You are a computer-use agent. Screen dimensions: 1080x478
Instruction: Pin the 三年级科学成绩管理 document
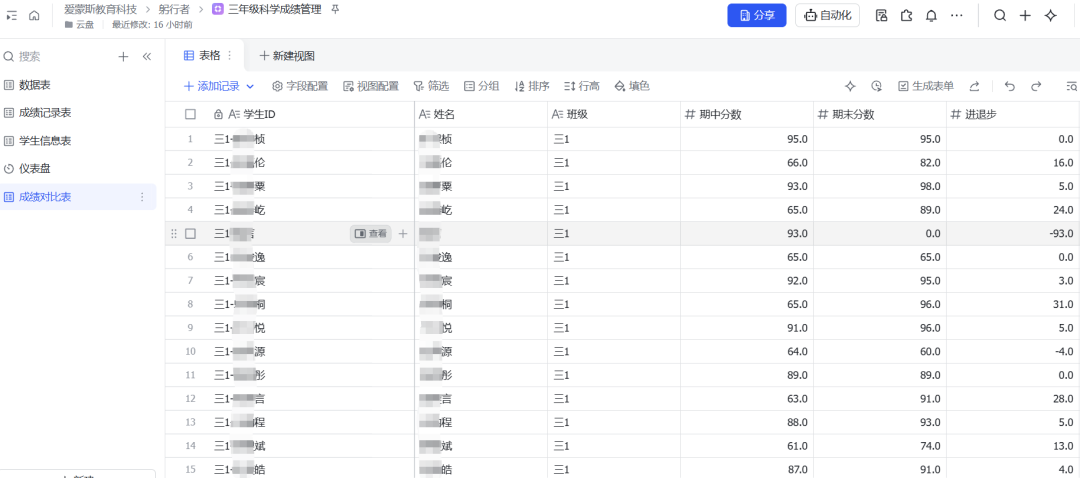click(x=335, y=9)
